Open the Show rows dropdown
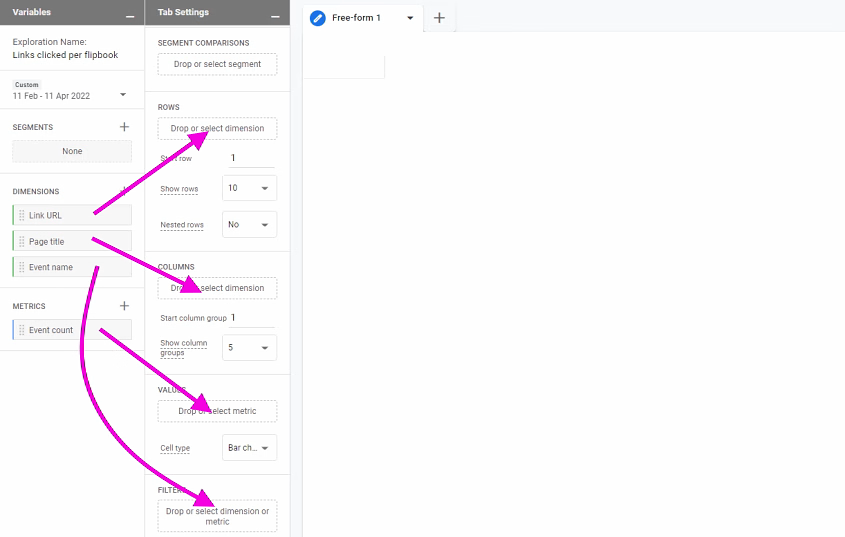 tap(250, 188)
